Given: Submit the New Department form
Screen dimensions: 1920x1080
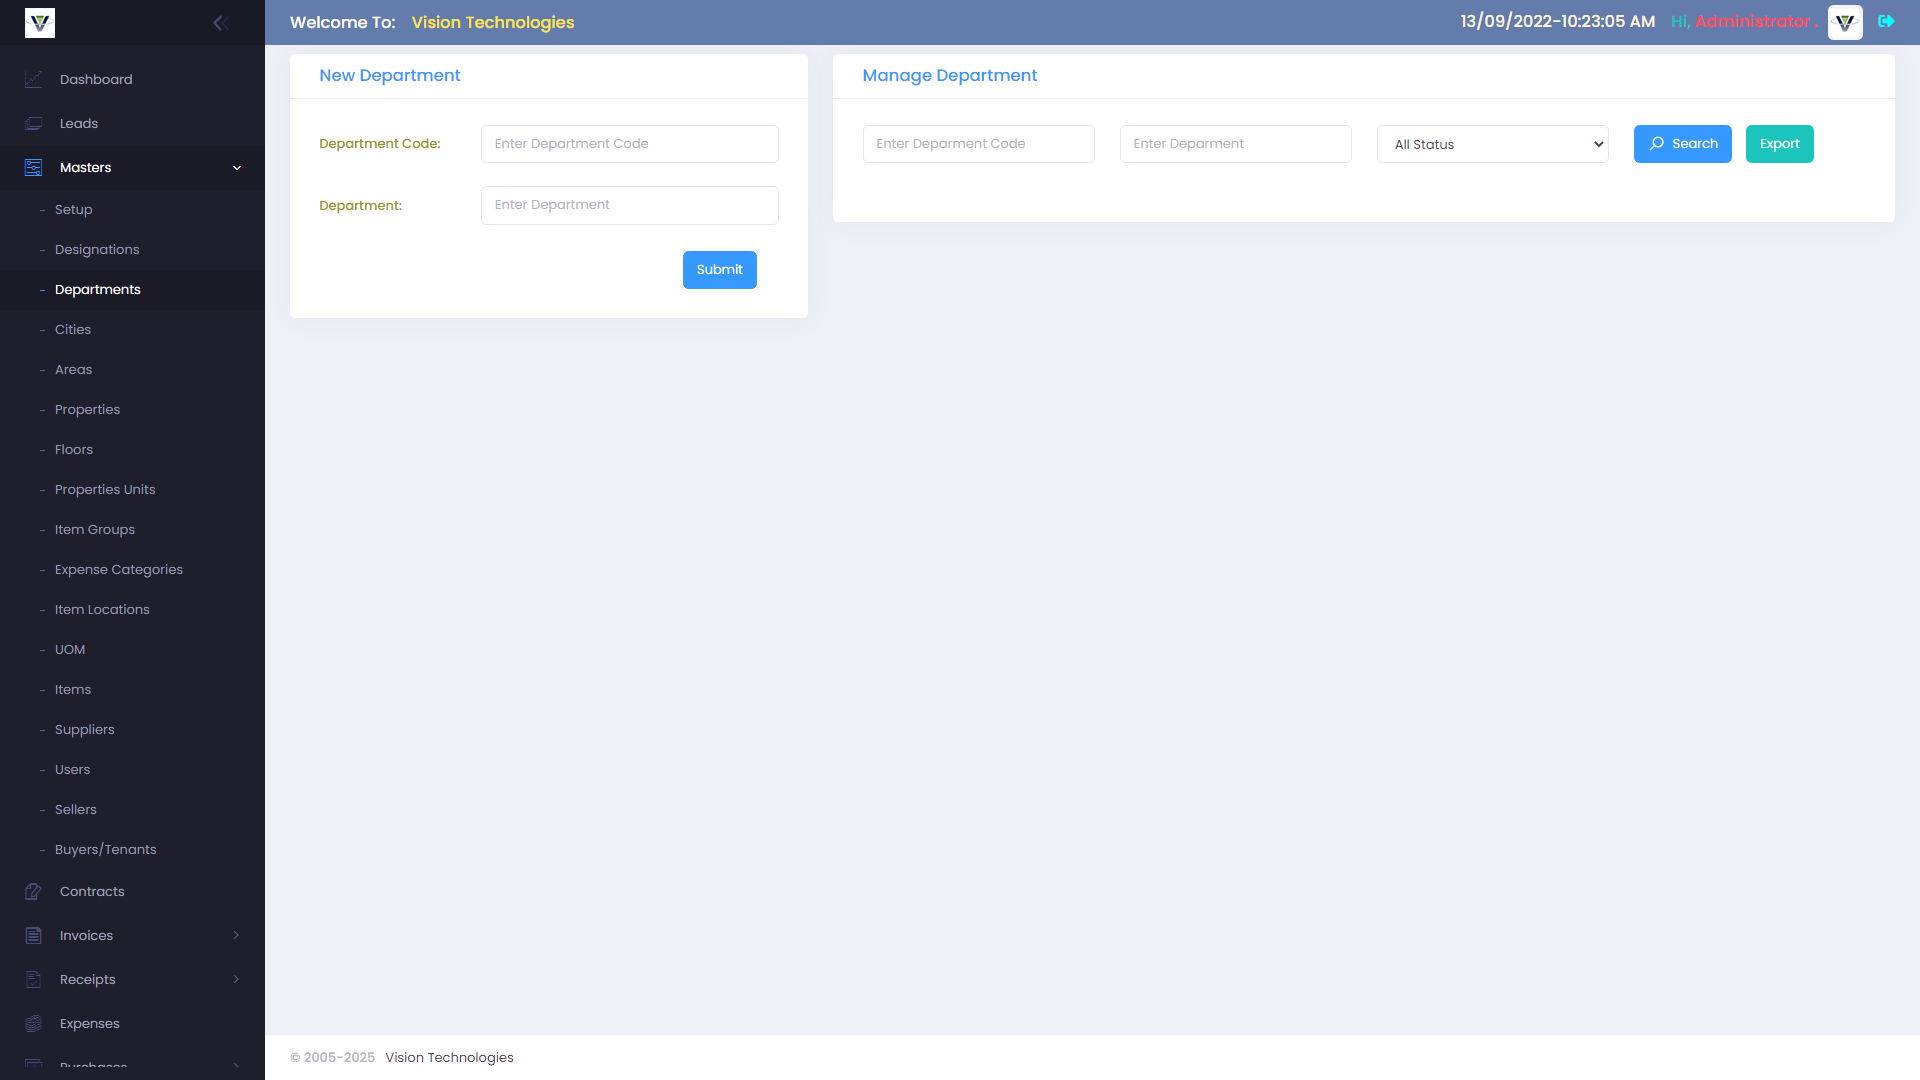Looking at the screenshot, I should click(719, 269).
